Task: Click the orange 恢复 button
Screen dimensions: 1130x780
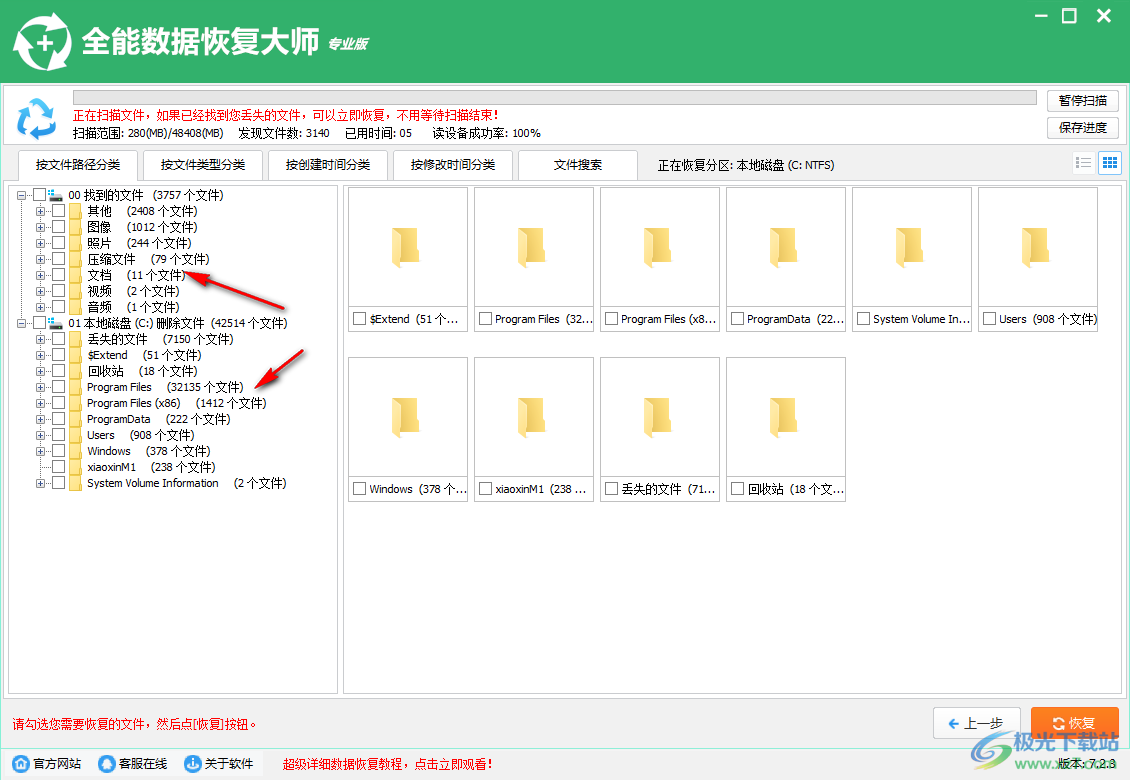Action: pos(1075,722)
